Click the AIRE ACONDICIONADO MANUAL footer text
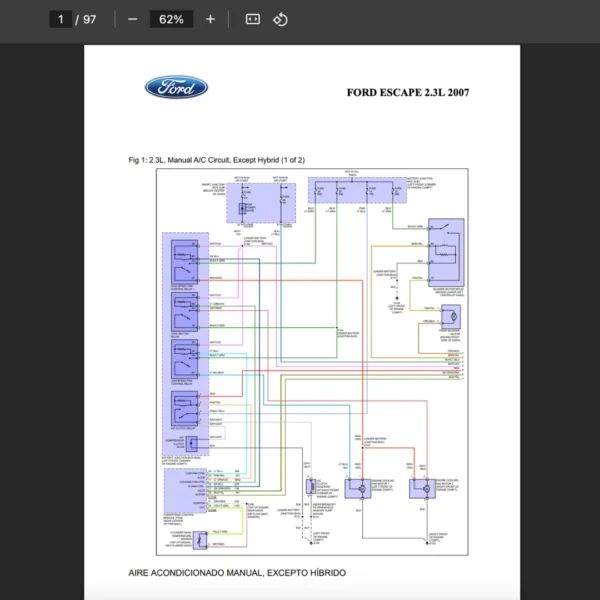 [237, 573]
